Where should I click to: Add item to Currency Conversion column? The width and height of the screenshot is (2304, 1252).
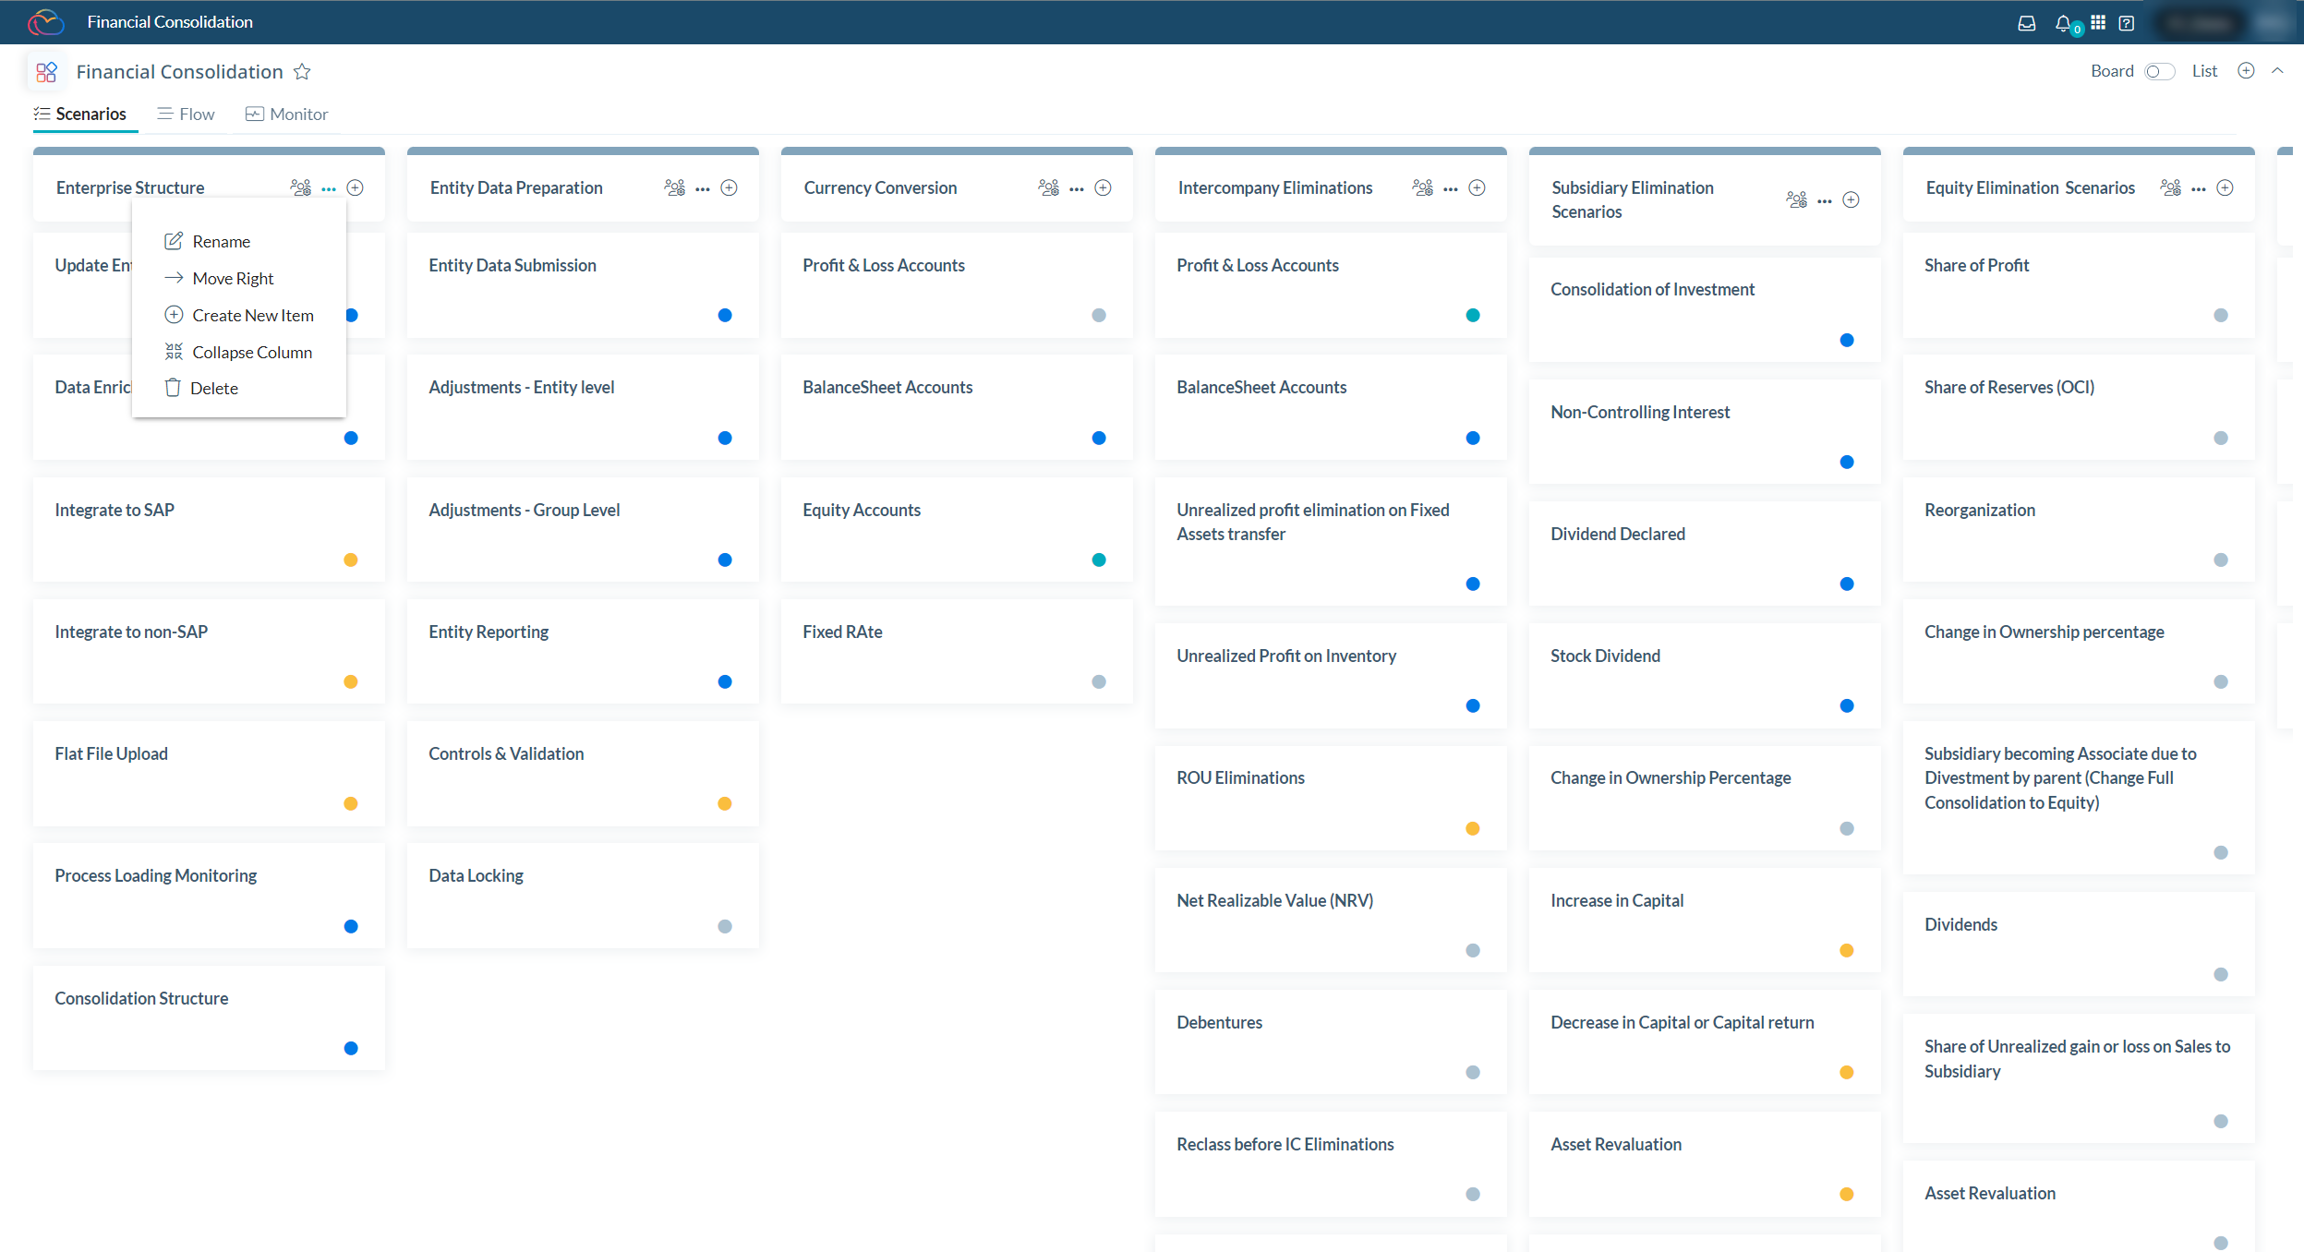click(x=1103, y=188)
